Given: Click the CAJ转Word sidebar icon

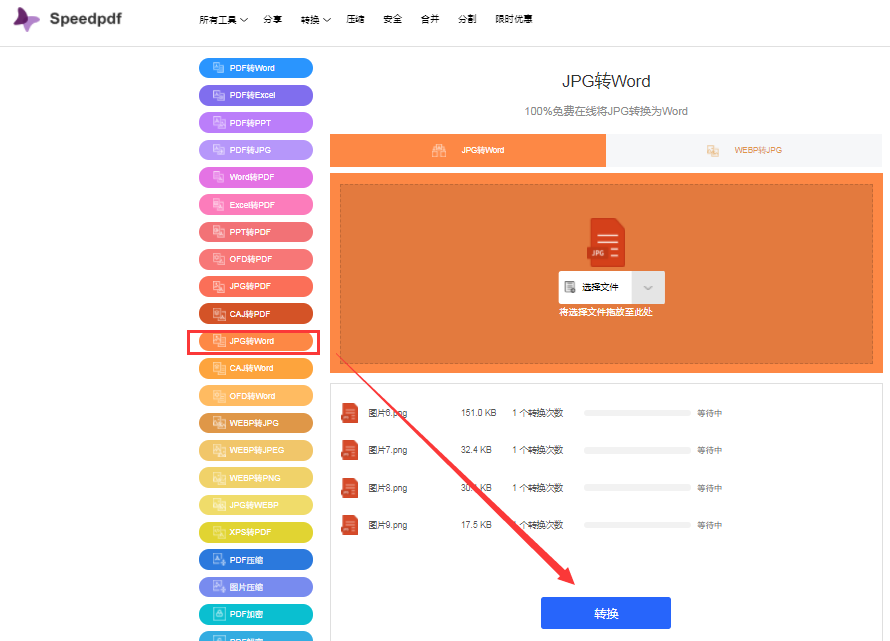Looking at the screenshot, I should 219,368.
